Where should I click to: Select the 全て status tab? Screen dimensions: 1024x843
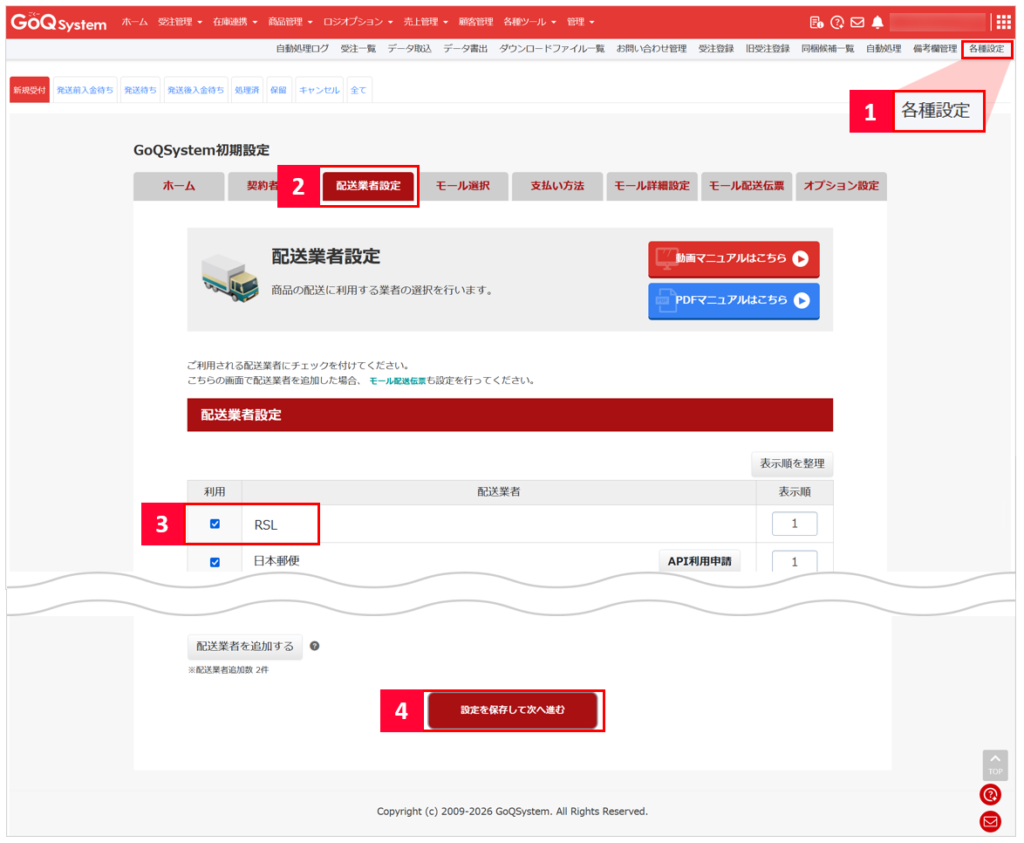359,90
